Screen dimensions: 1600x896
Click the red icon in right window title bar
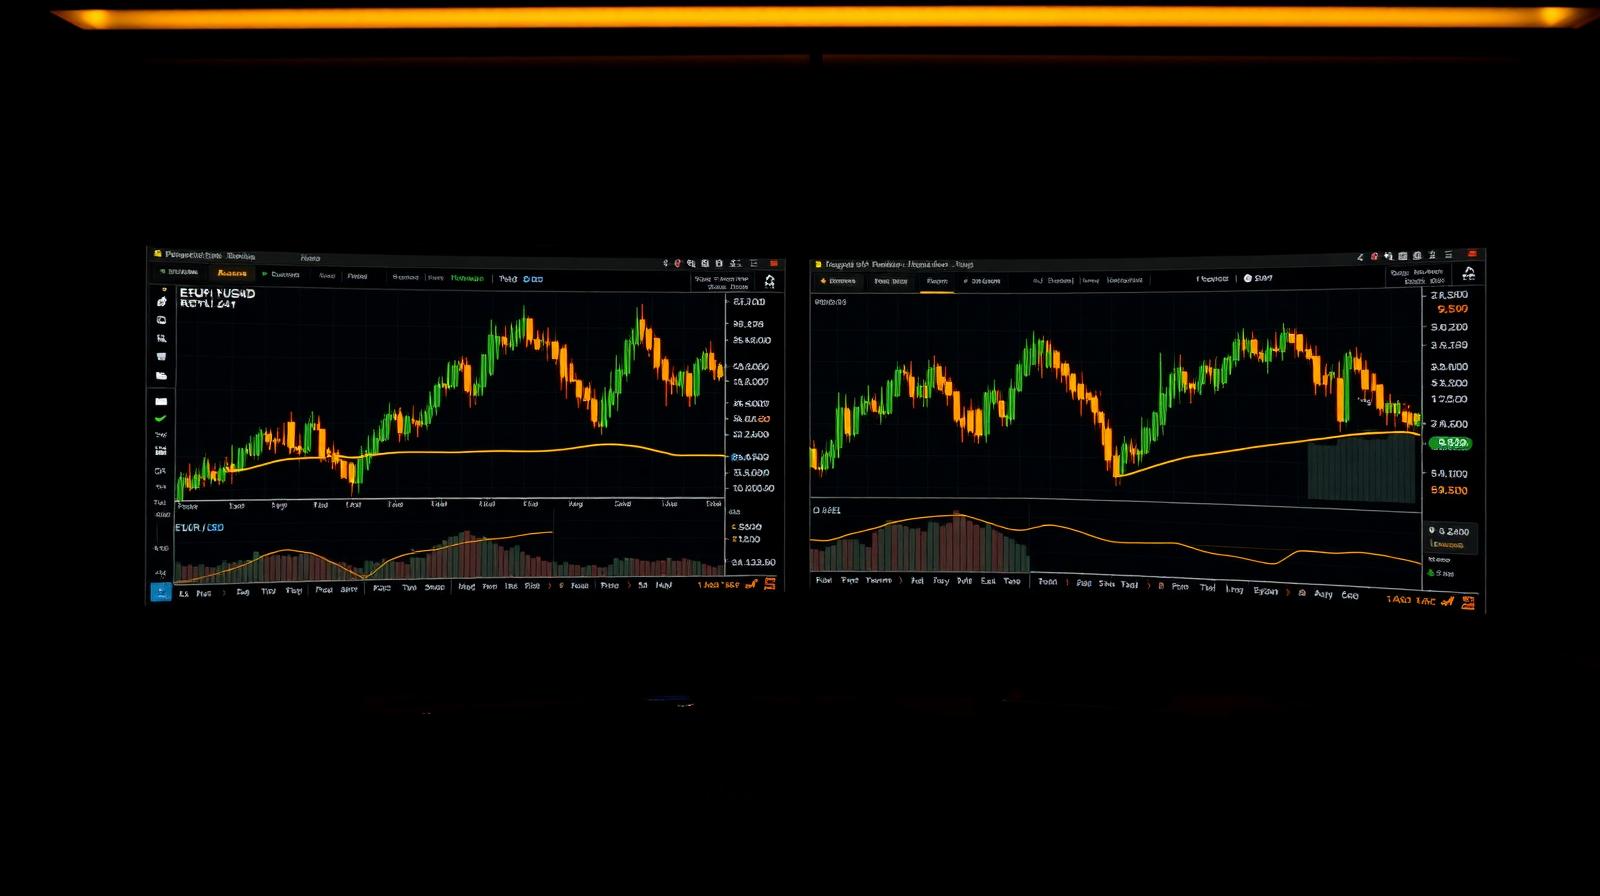[1374, 257]
